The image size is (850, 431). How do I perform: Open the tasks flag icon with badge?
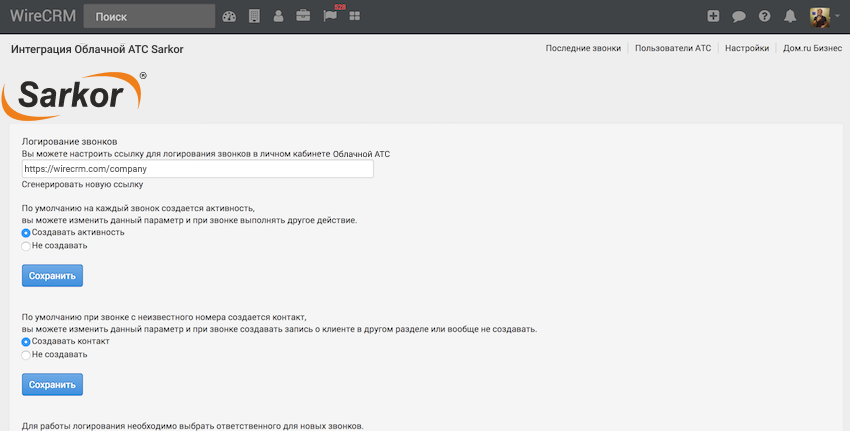pyautogui.click(x=329, y=16)
